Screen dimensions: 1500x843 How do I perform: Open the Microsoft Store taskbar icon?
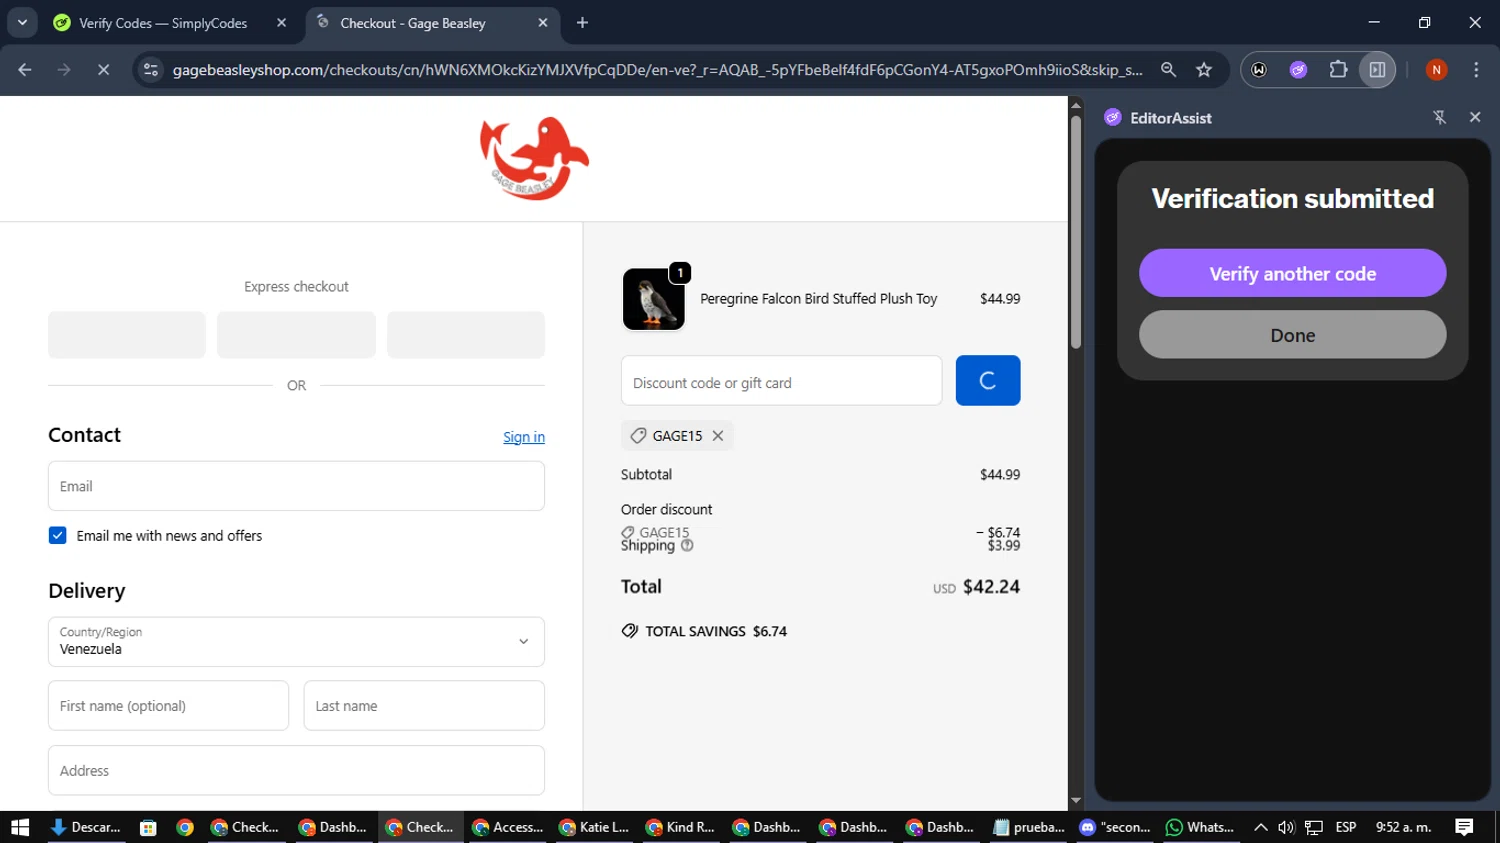point(148,827)
